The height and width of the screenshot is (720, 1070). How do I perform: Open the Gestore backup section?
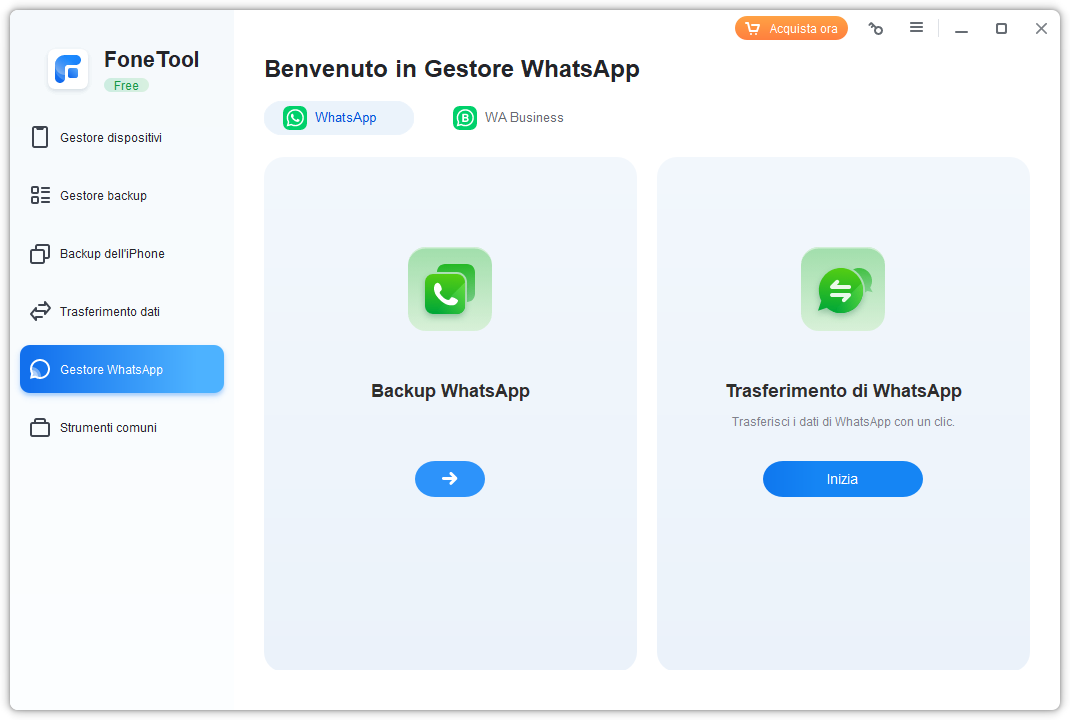(103, 196)
